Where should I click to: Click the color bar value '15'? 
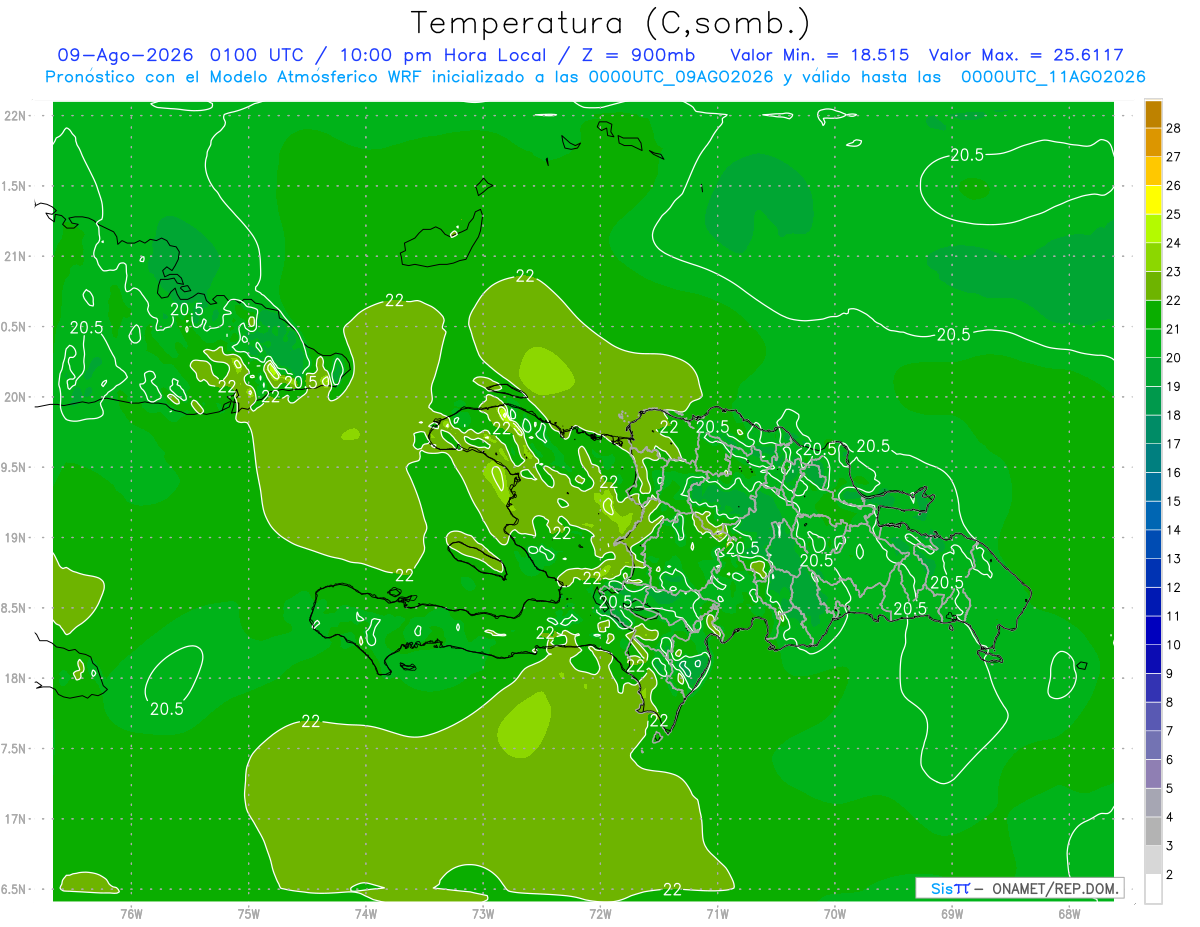point(1174,501)
